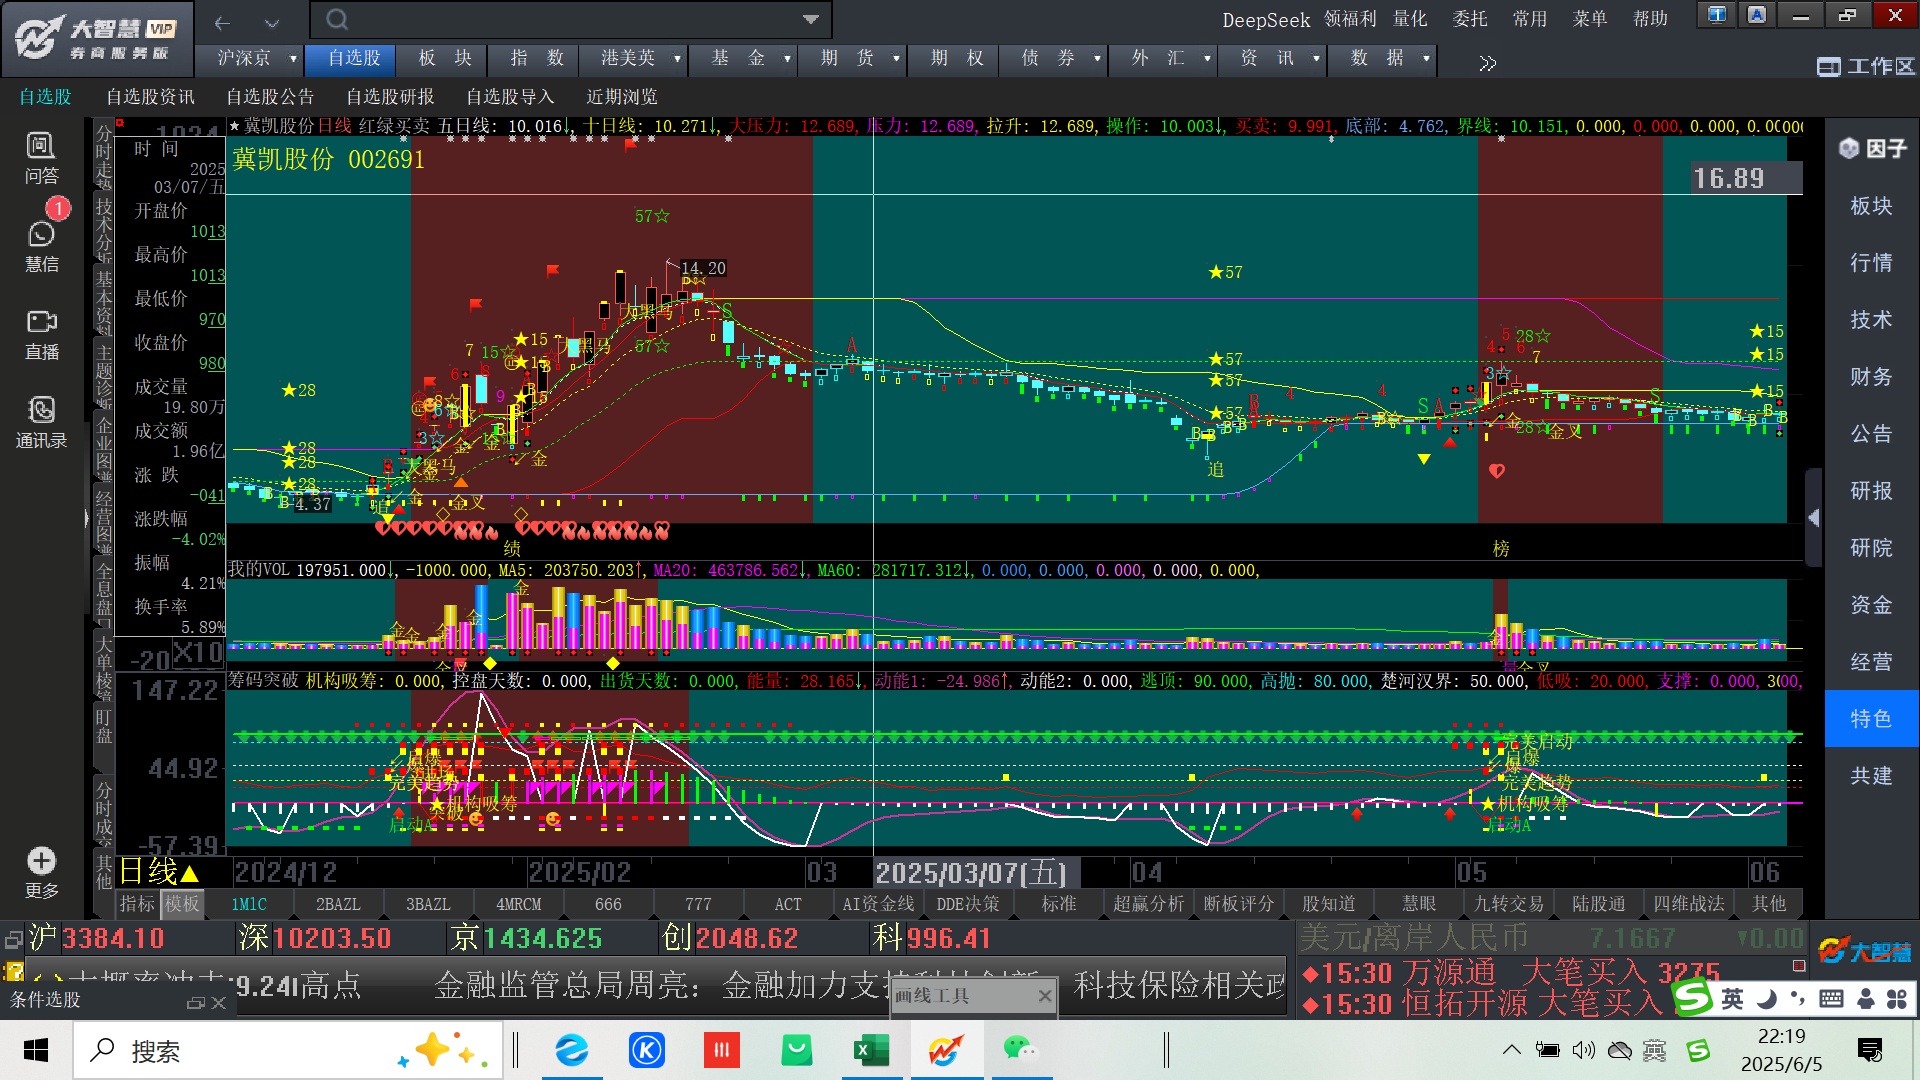The width and height of the screenshot is (1920, 1080).
Task: Click the 日线 period selector with triangle
Action: tap(159, 872)
